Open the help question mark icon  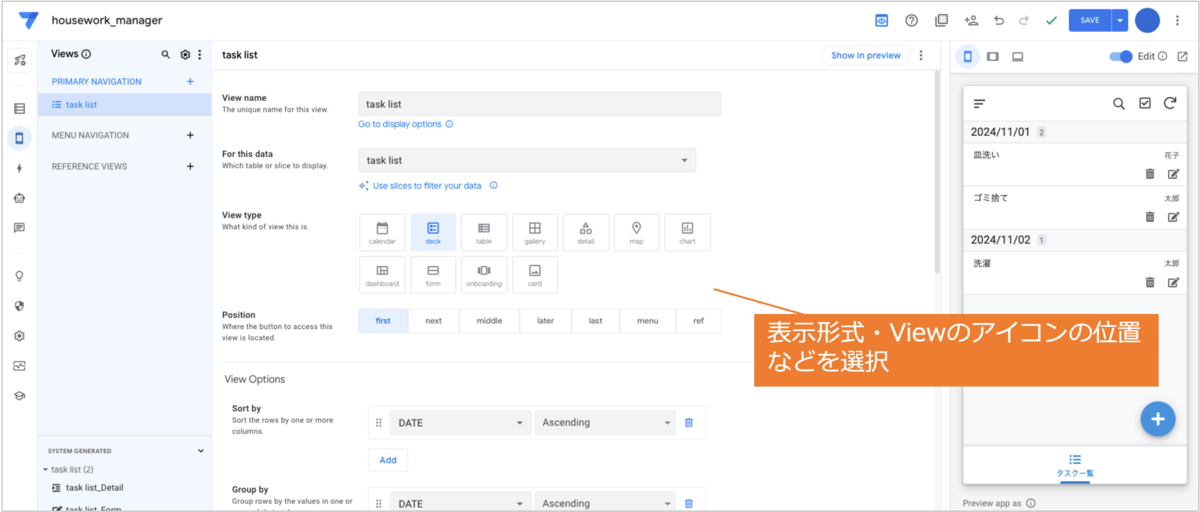[x=911, y=20]
